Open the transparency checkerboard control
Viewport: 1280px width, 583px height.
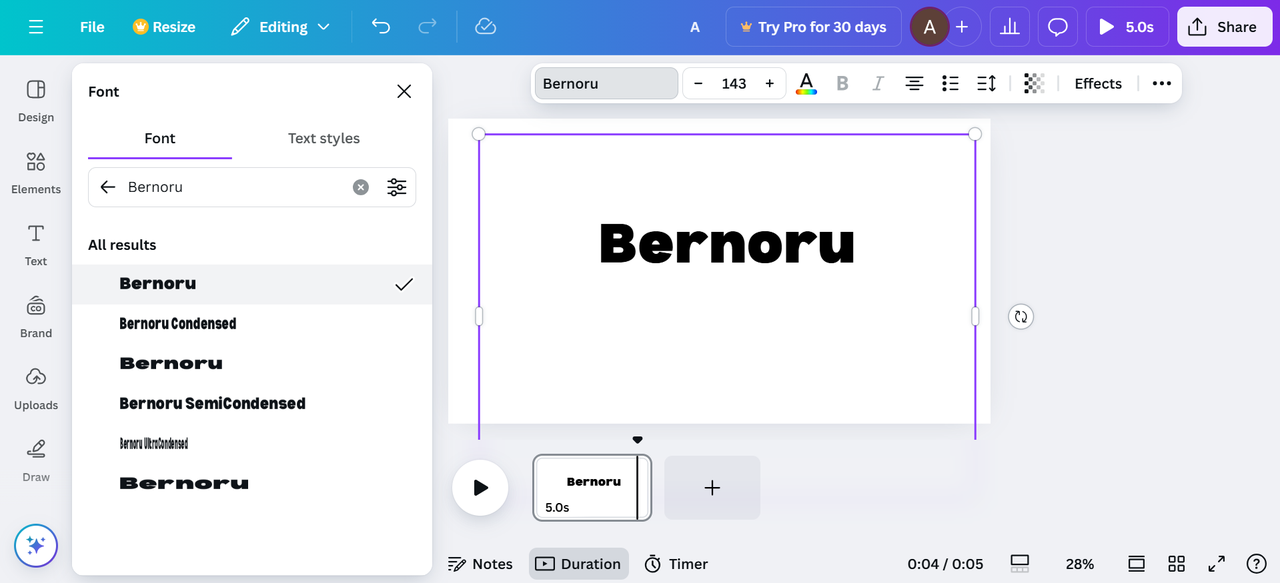click(x=1034, y=83)
